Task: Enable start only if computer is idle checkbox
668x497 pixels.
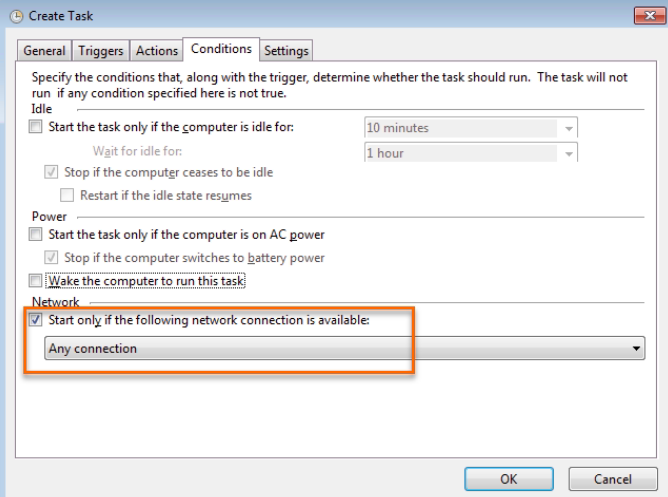Action: click(35, 126)
